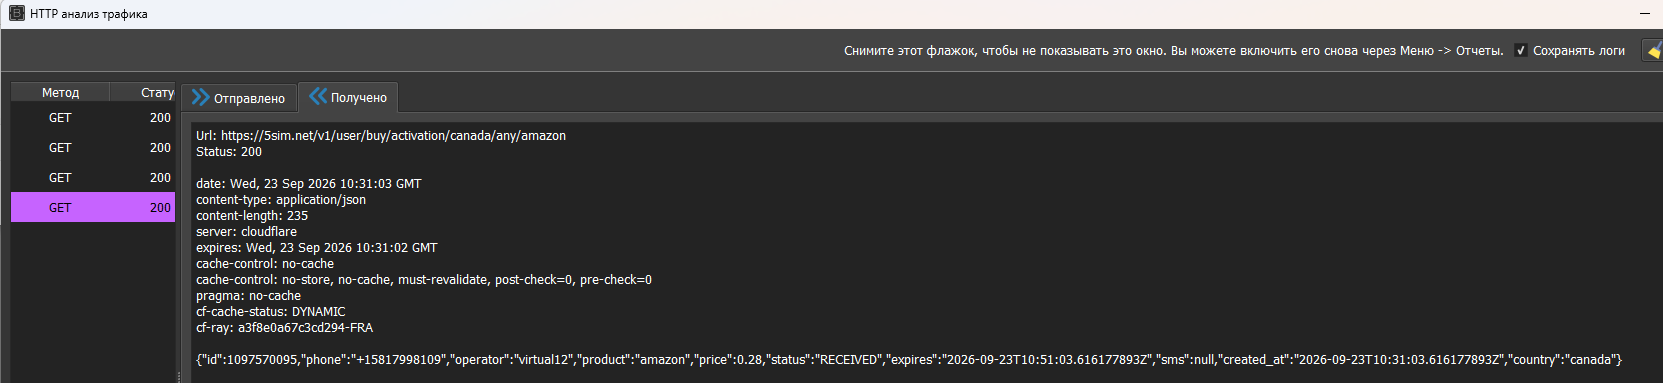The height and width of the screenshot is (383, 1663).
Task: Click the "cf-ray: a3f8e0a67c3cd294-FRA" line
Action: (285, 327)
